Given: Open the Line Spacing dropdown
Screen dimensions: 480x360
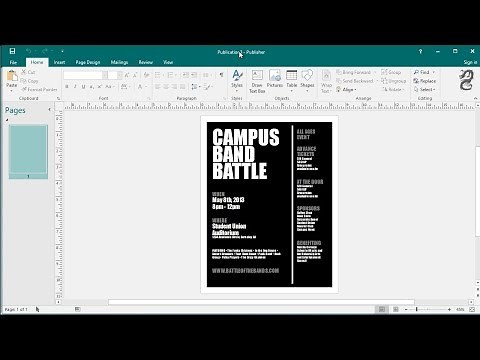Looking at the screenshot, I should click(195, 87).
